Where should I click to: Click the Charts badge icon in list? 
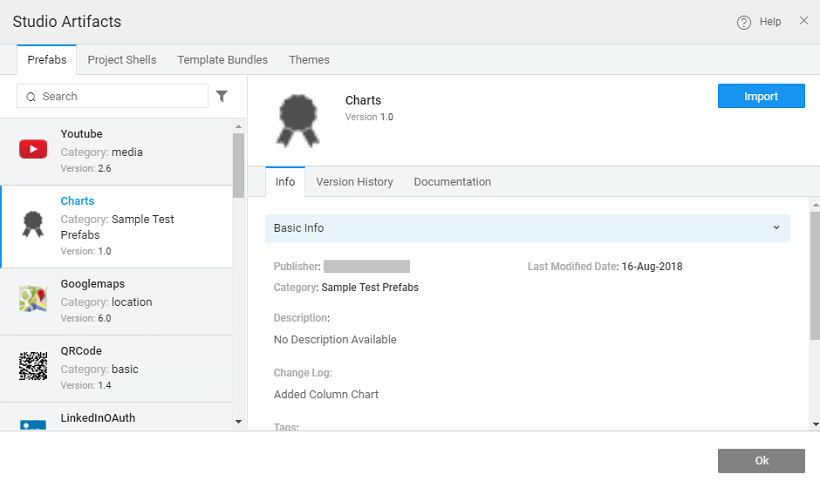tap(33, 225)
